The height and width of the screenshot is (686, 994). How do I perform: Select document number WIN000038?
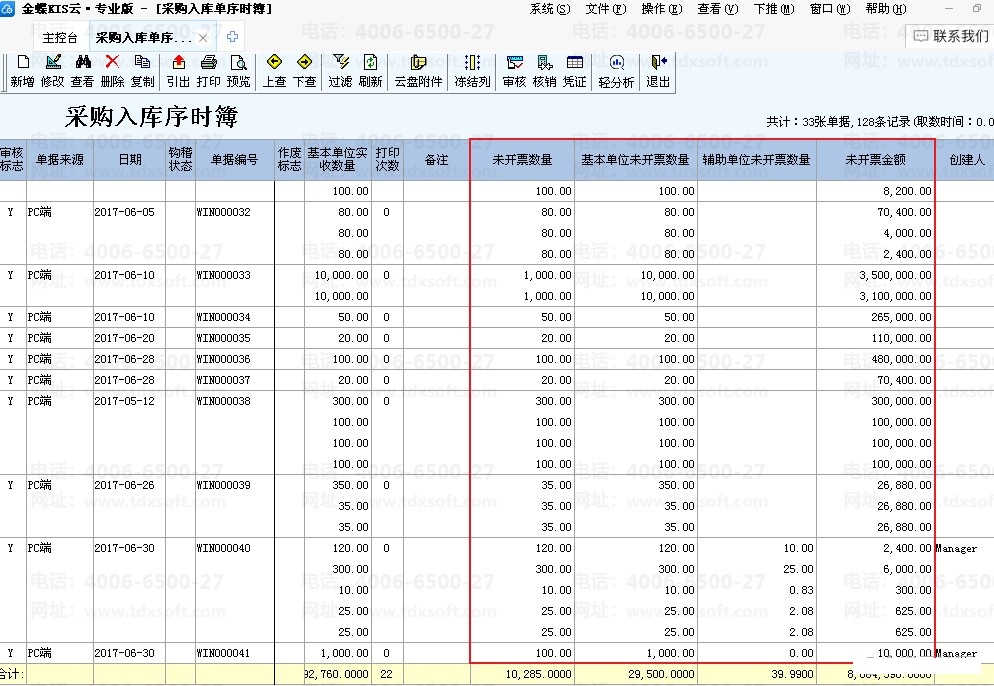tap(223, 401)
